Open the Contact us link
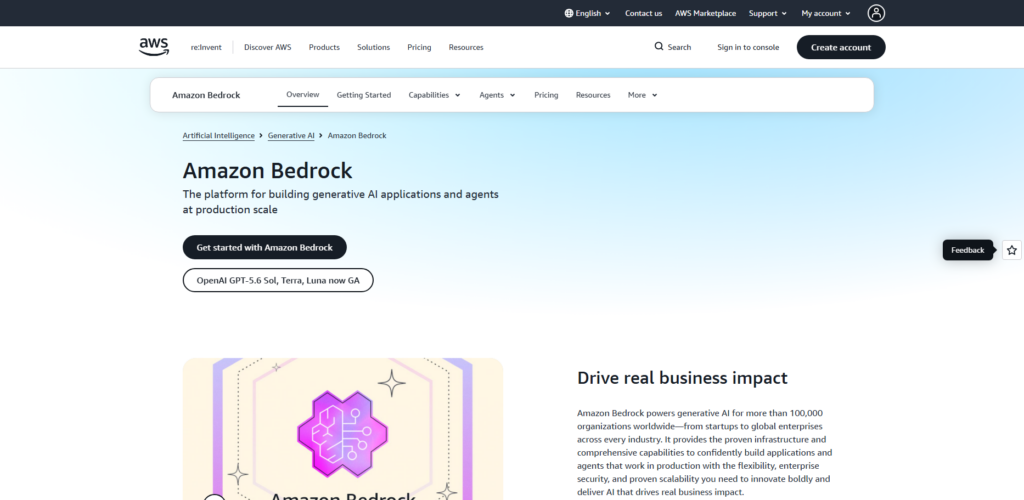 [x=643, y=13]
